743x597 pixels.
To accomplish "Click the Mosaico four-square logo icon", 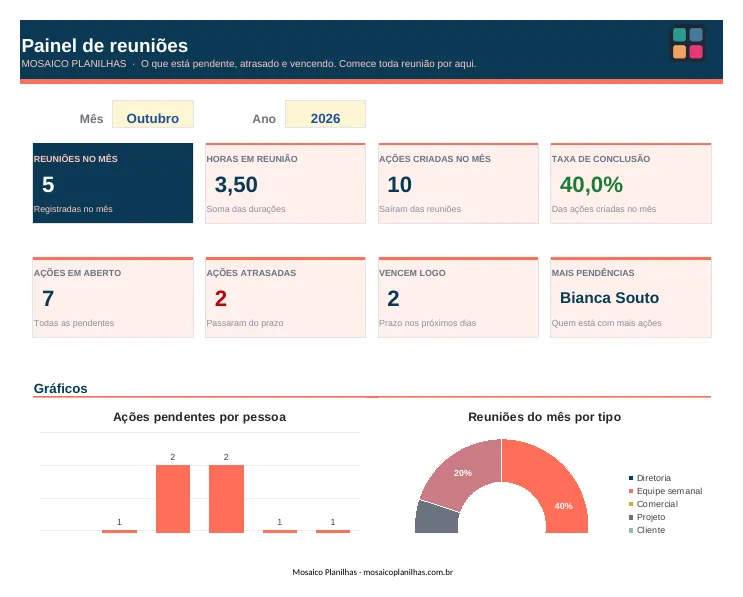I will pos(687,43).
